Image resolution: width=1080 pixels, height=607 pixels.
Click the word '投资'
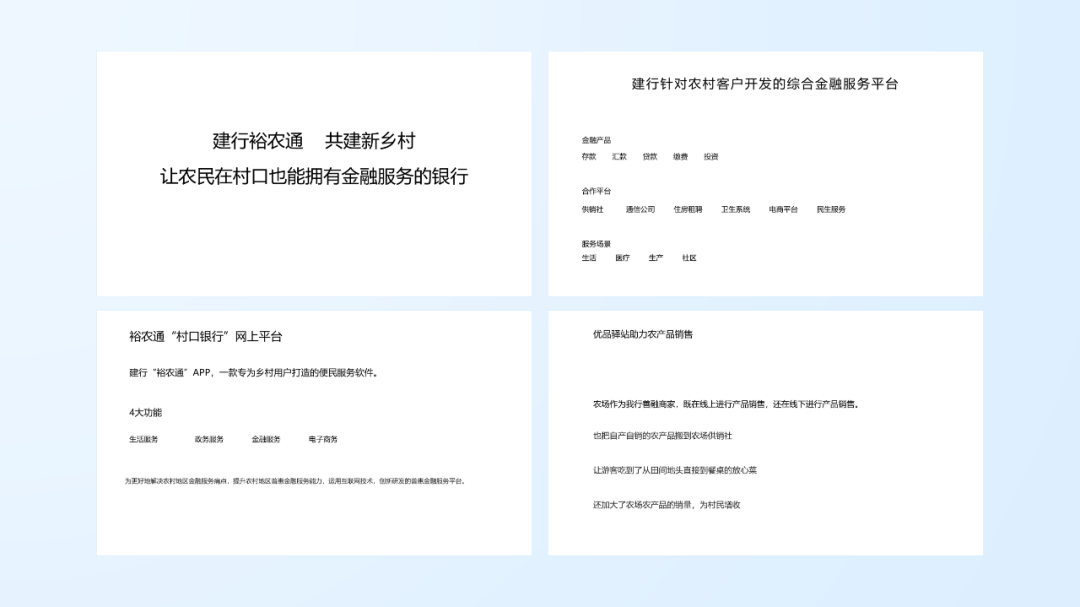tap(711, 156)
